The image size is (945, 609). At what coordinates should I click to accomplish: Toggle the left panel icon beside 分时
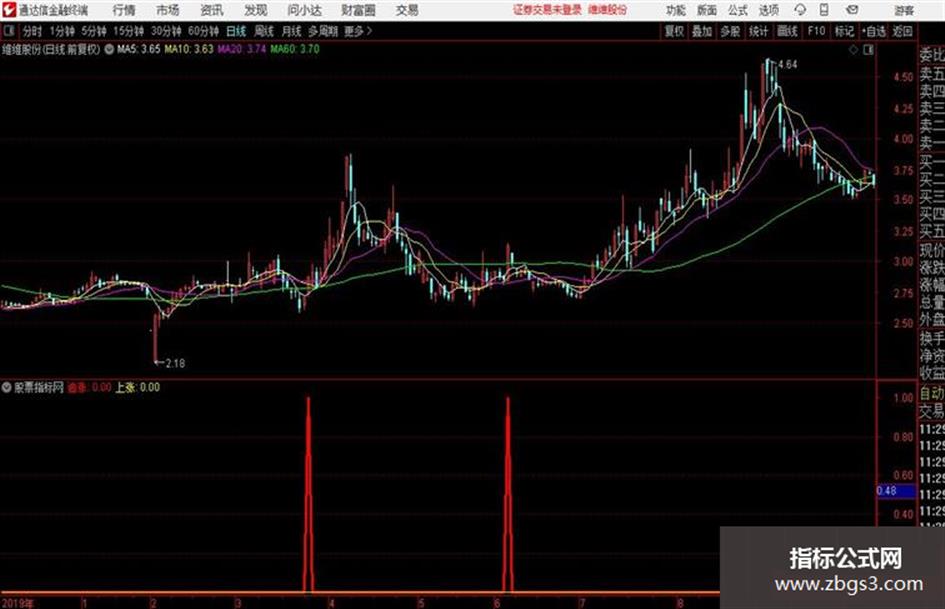9,31
